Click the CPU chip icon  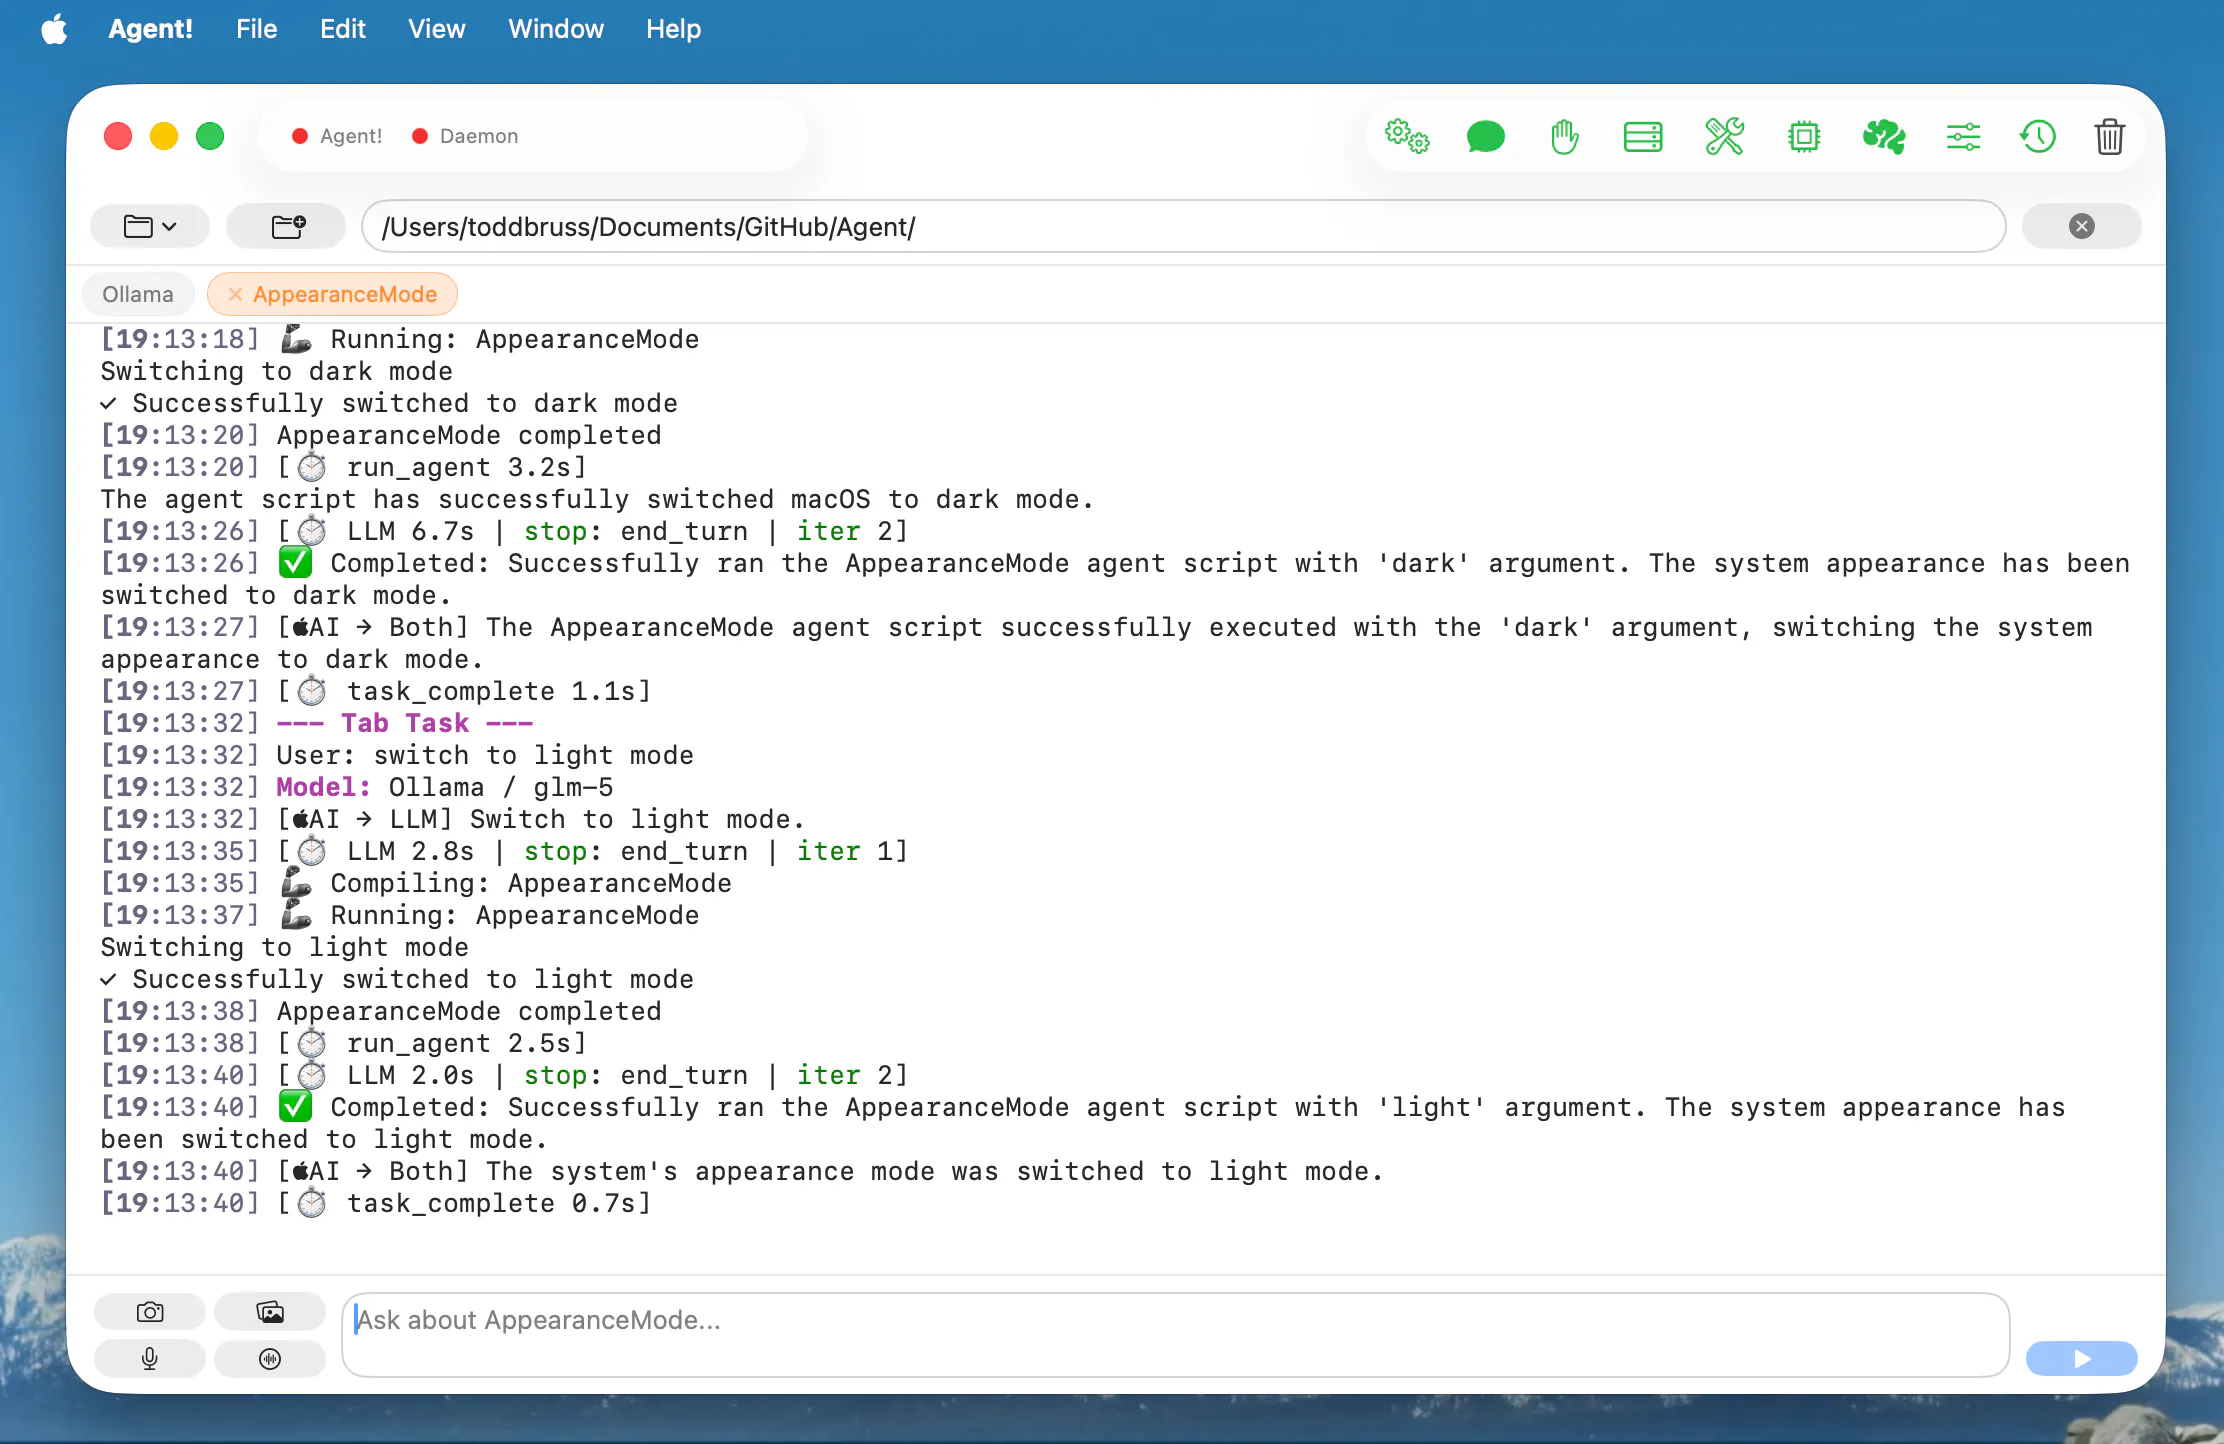[x=1804, y=136]
